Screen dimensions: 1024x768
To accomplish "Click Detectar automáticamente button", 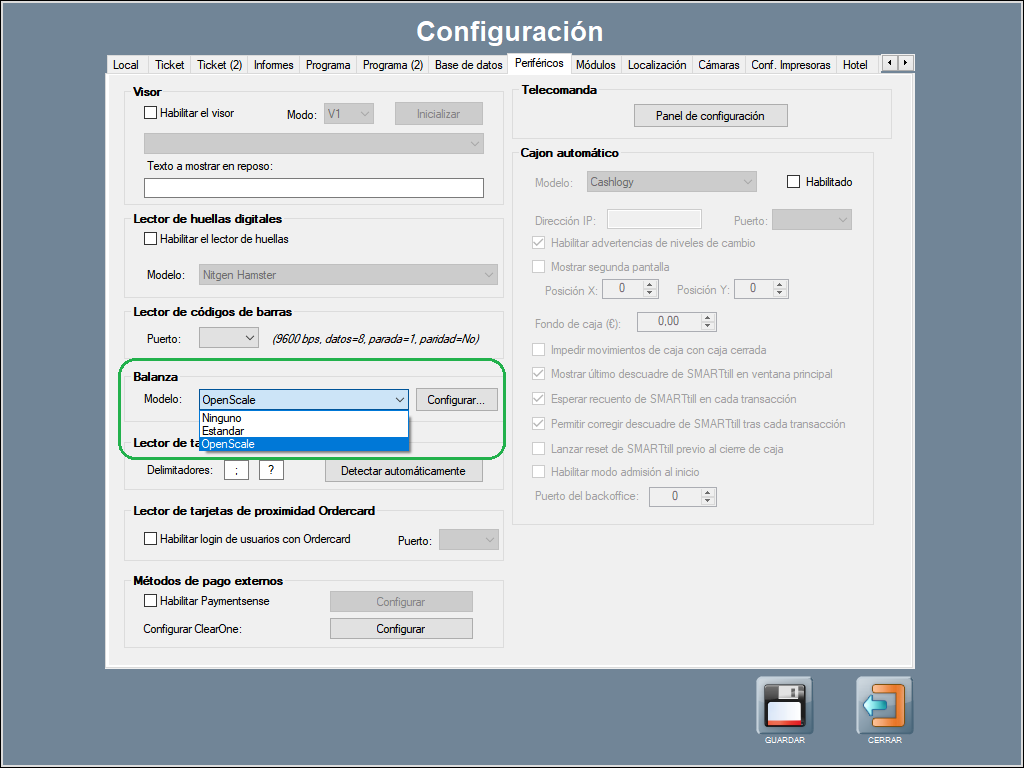I will pyautogui.click(x=403, y=471).
